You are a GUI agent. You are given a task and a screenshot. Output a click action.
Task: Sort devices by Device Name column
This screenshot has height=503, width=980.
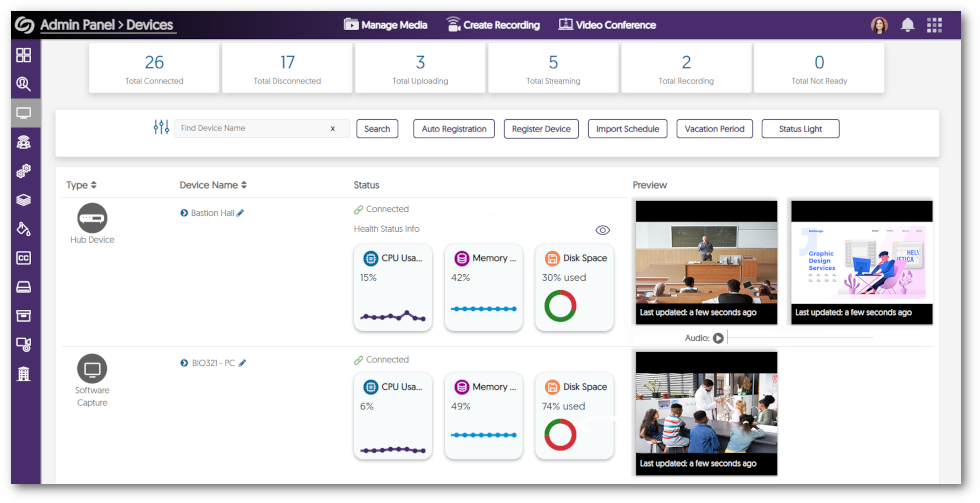click(213, 185)
